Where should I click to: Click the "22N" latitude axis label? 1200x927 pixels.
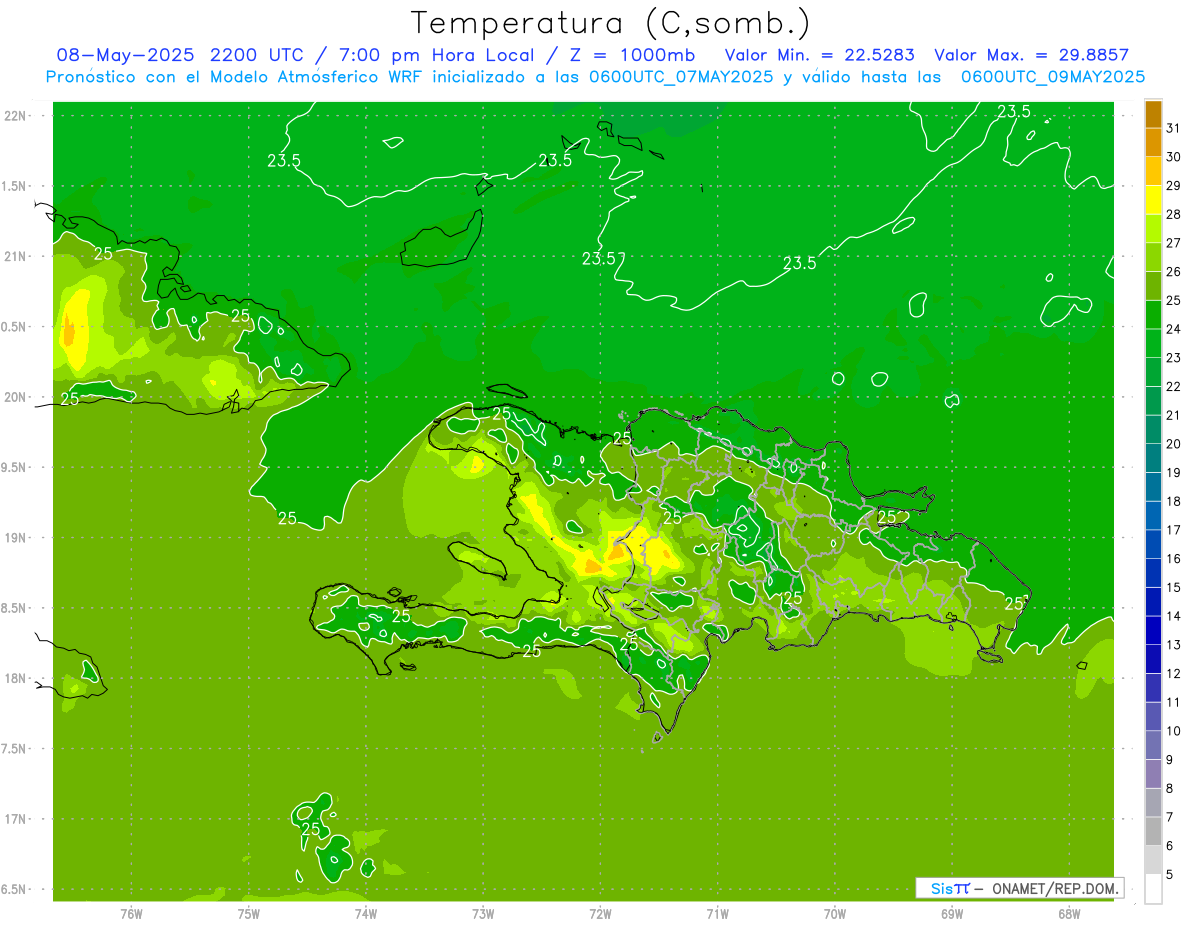coord(17,116)
